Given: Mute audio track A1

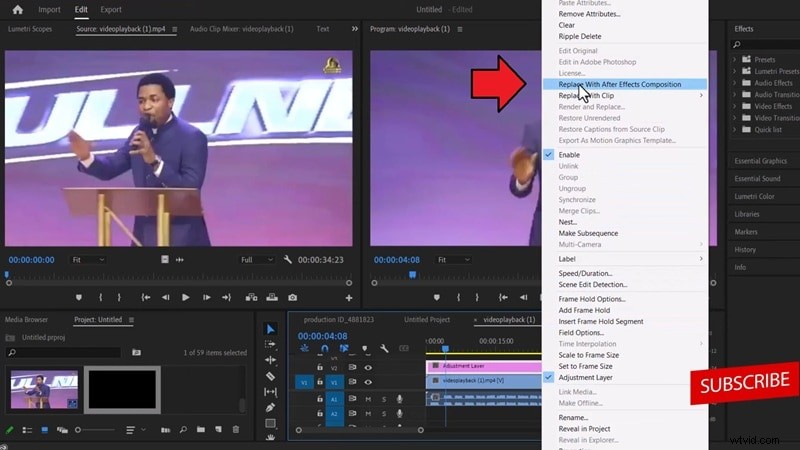Looking at the screenshot, I should pos(368,399).
